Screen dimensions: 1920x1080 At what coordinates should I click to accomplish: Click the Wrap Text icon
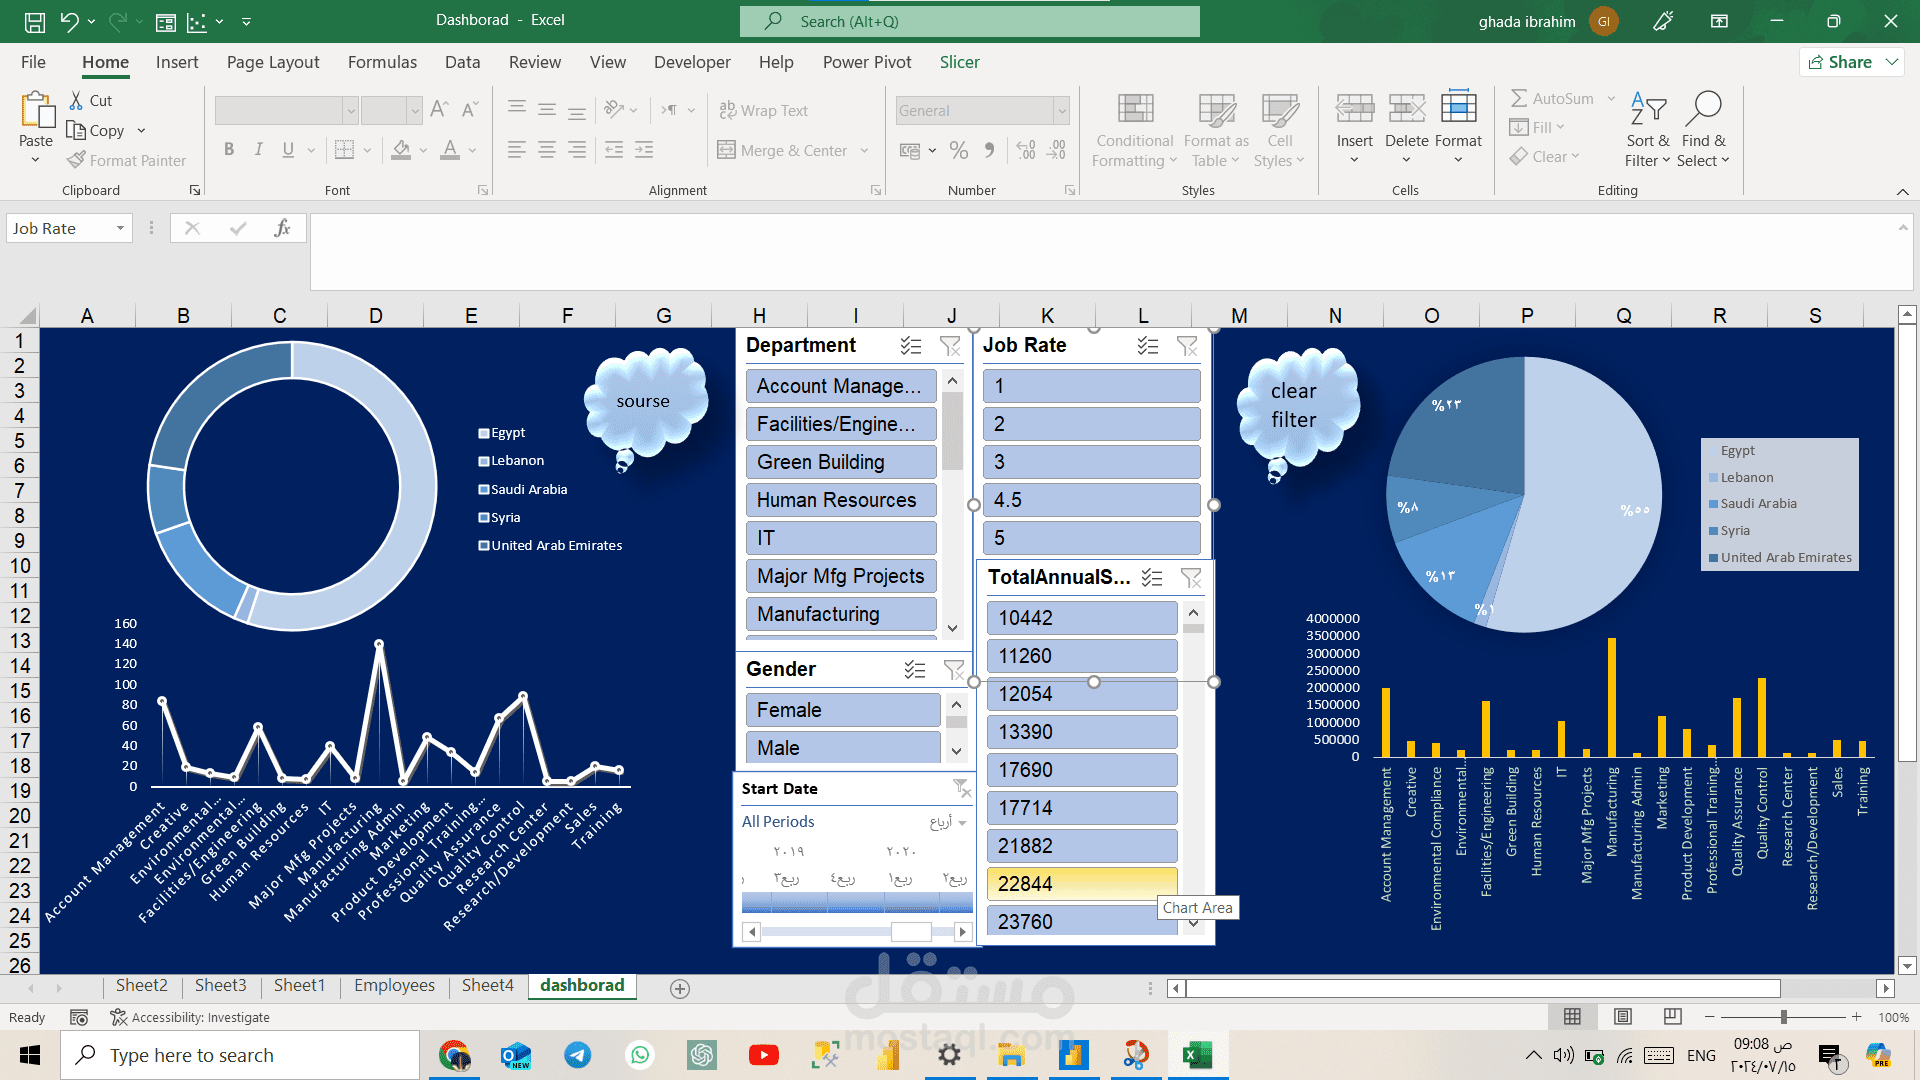726,110
